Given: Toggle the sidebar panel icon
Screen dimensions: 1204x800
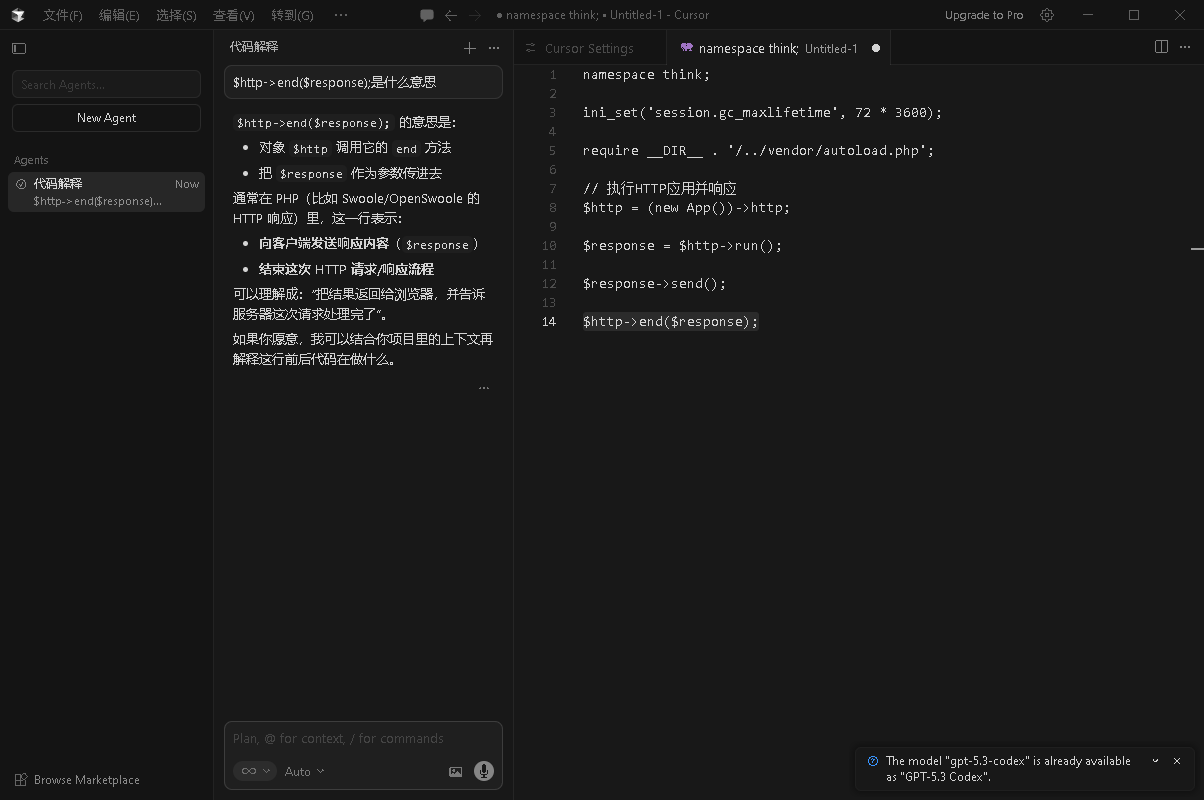Looking at the screenshot, I should 19,48.
